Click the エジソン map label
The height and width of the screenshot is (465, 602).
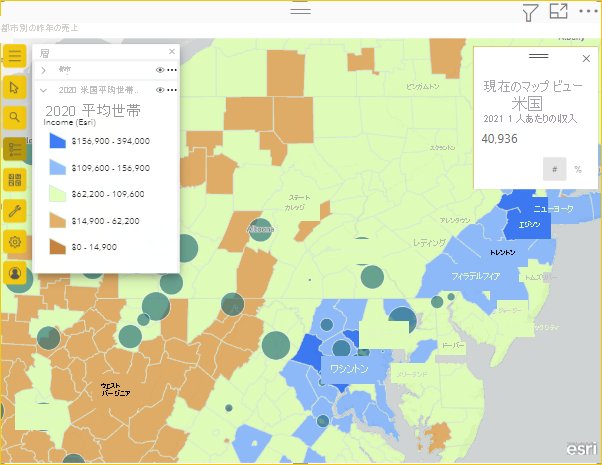coord(530,224)
